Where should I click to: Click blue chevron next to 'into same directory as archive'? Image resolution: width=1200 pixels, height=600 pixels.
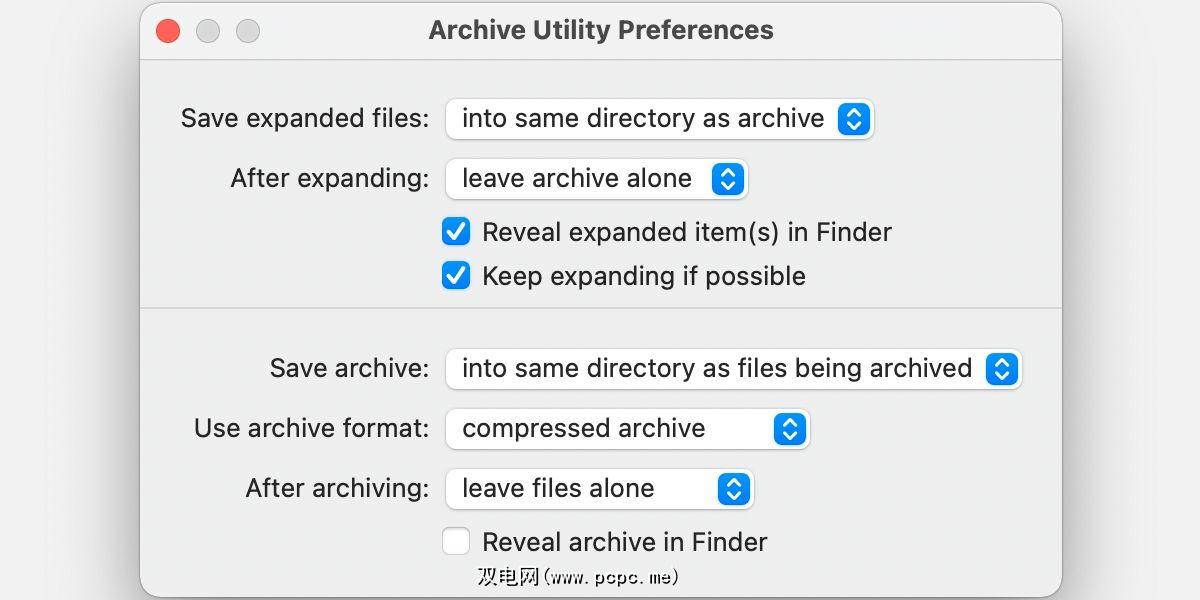[x=853, y=119]
